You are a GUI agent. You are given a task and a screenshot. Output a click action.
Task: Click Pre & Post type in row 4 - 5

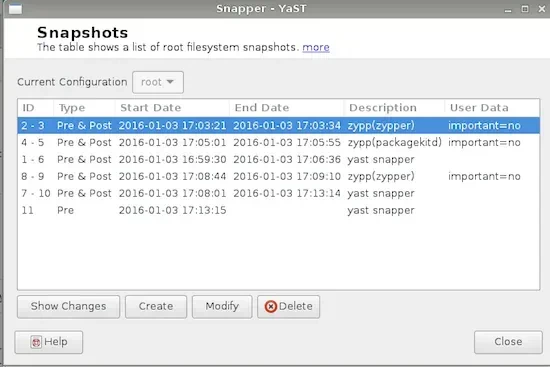84,142
